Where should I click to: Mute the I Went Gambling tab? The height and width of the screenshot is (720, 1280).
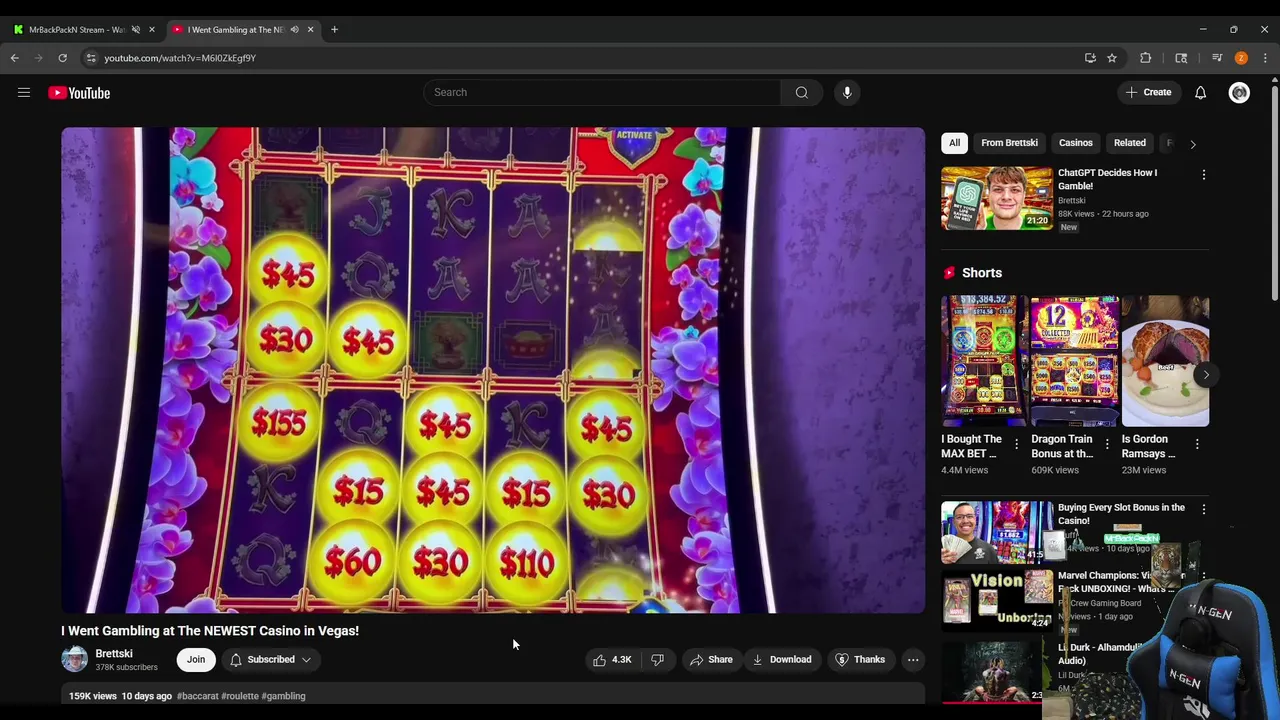[294, 30]
